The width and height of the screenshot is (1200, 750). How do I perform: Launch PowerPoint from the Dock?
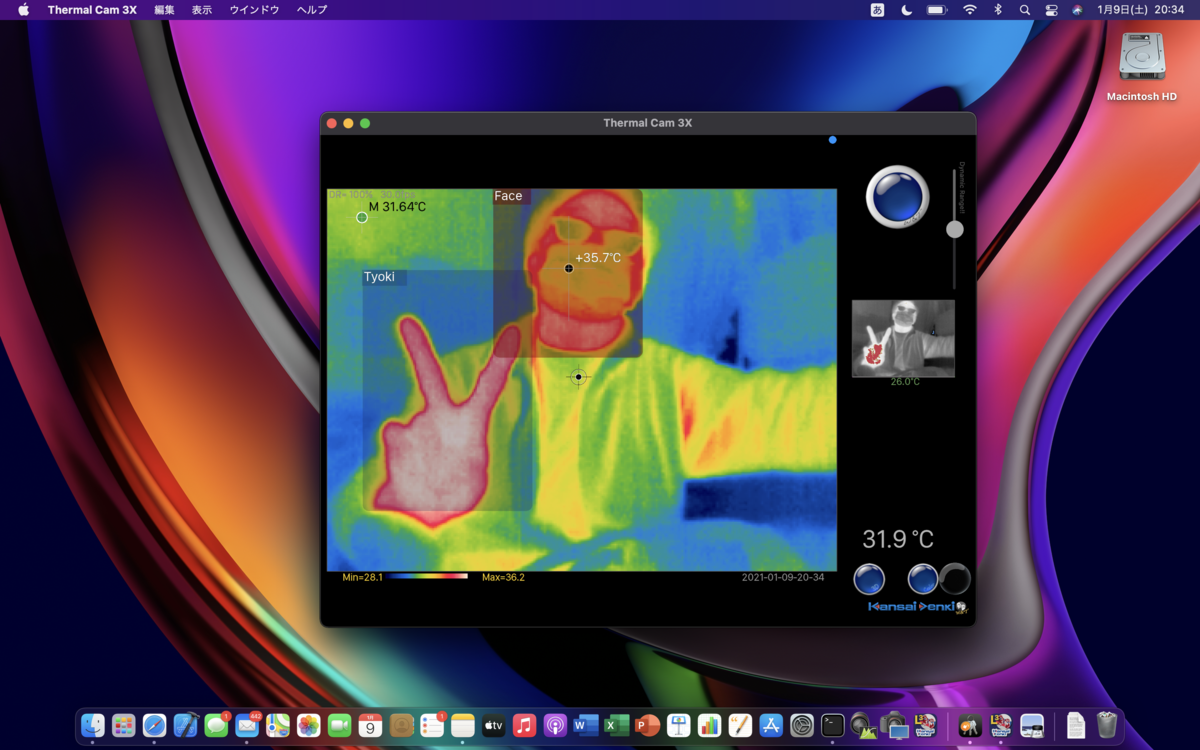[x=647, y=725]
